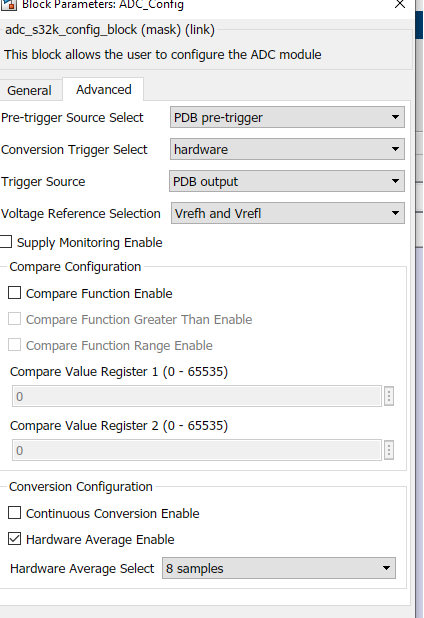Viewport: 424px width, 618px height.
Task: Expand the Conversion Trigger Select dropdown
Action: [287, 149]
